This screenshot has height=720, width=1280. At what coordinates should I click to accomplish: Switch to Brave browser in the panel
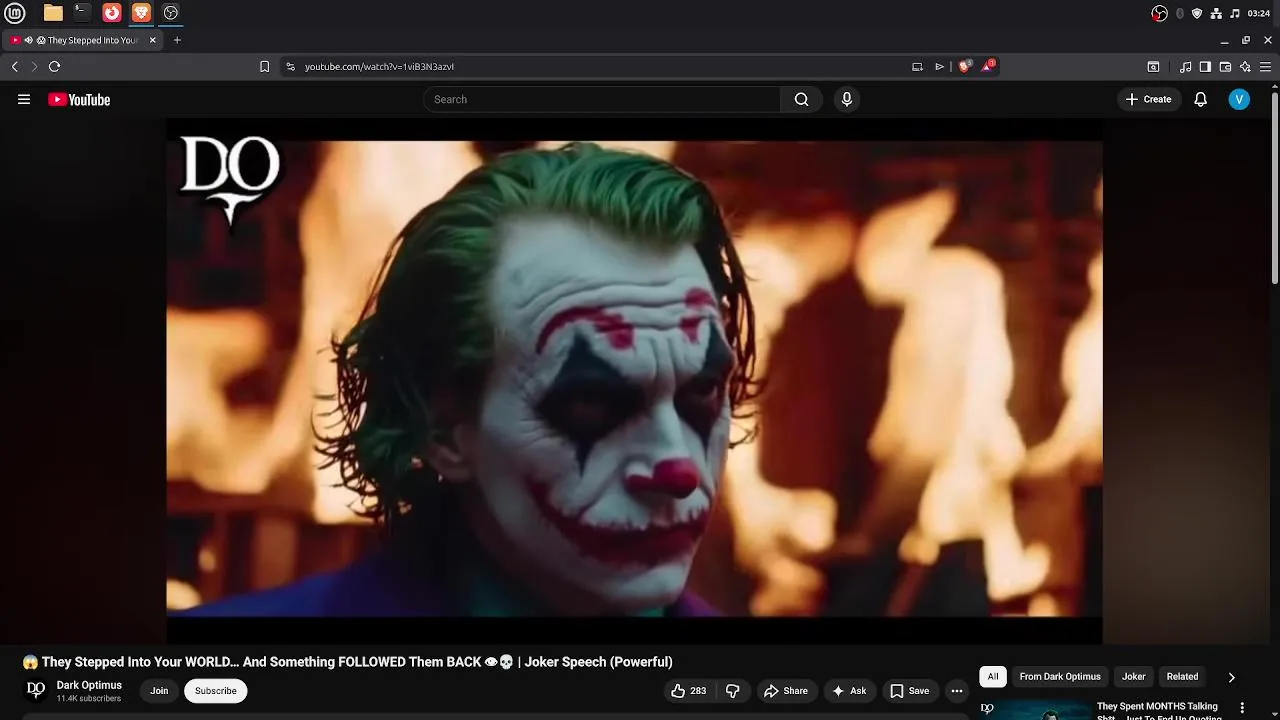point(141,13)
